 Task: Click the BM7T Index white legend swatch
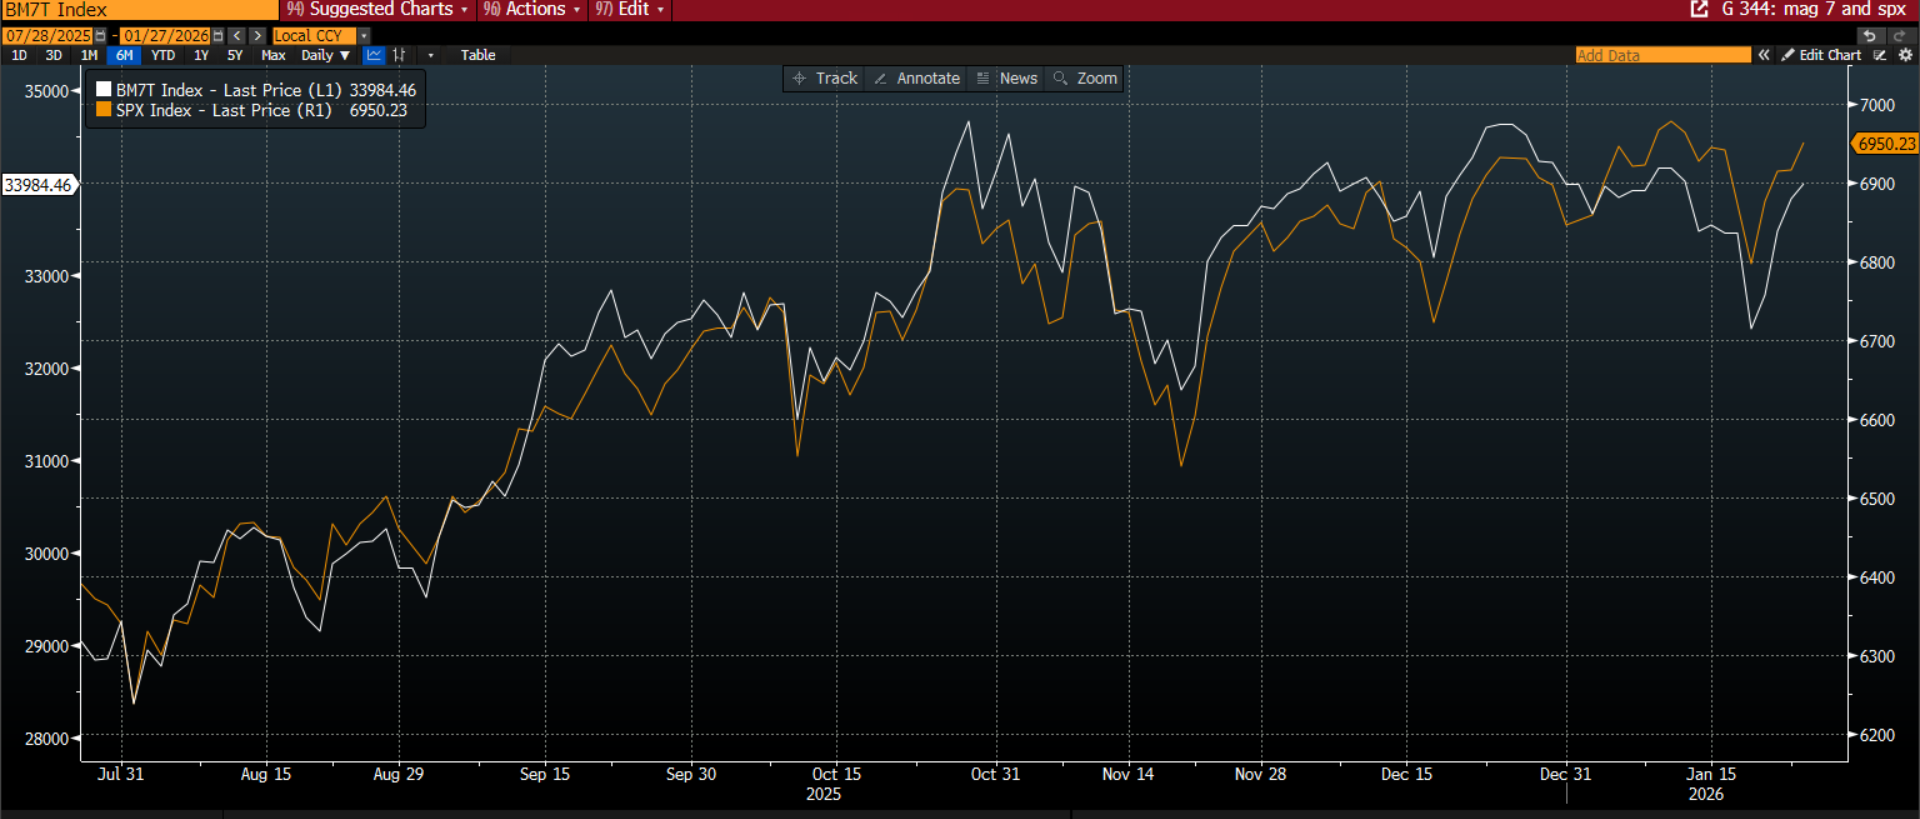(103, 89)
